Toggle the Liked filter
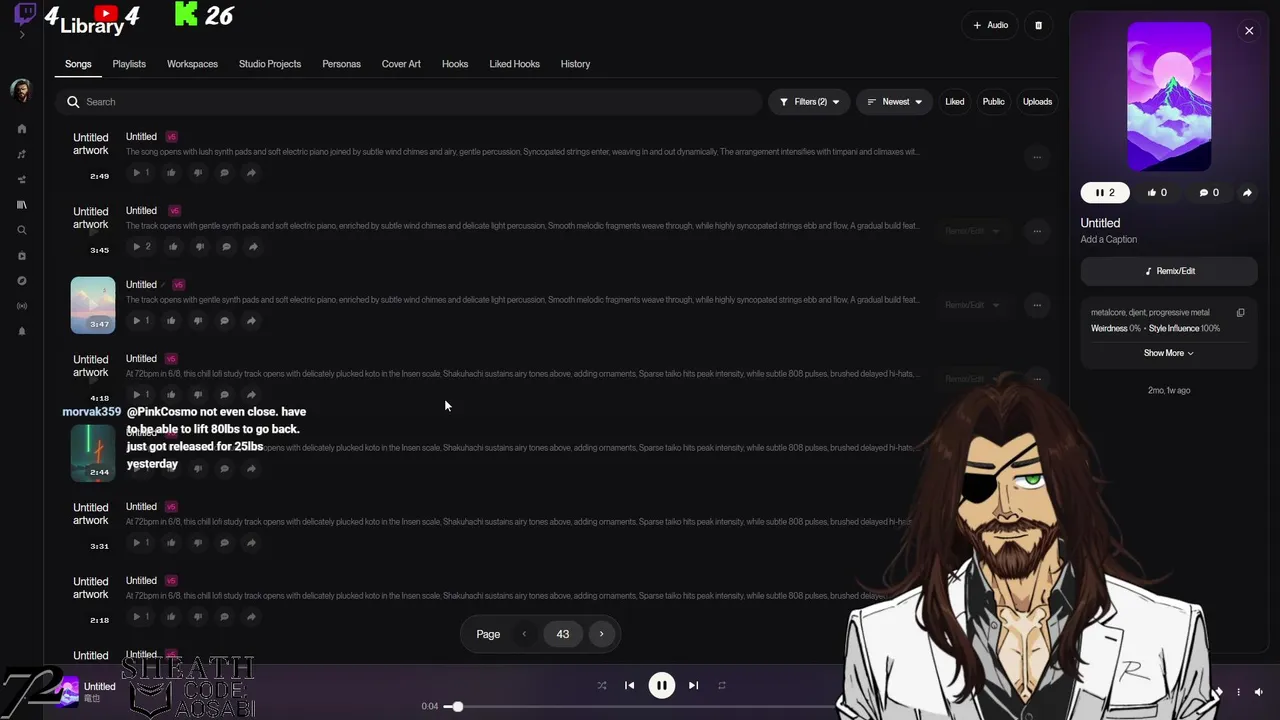Viewport: 1280px width, 720px height. tap(955, 102)
